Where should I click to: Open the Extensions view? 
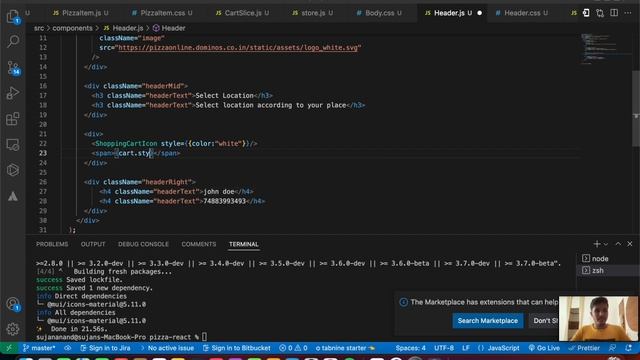coord(13,119)
